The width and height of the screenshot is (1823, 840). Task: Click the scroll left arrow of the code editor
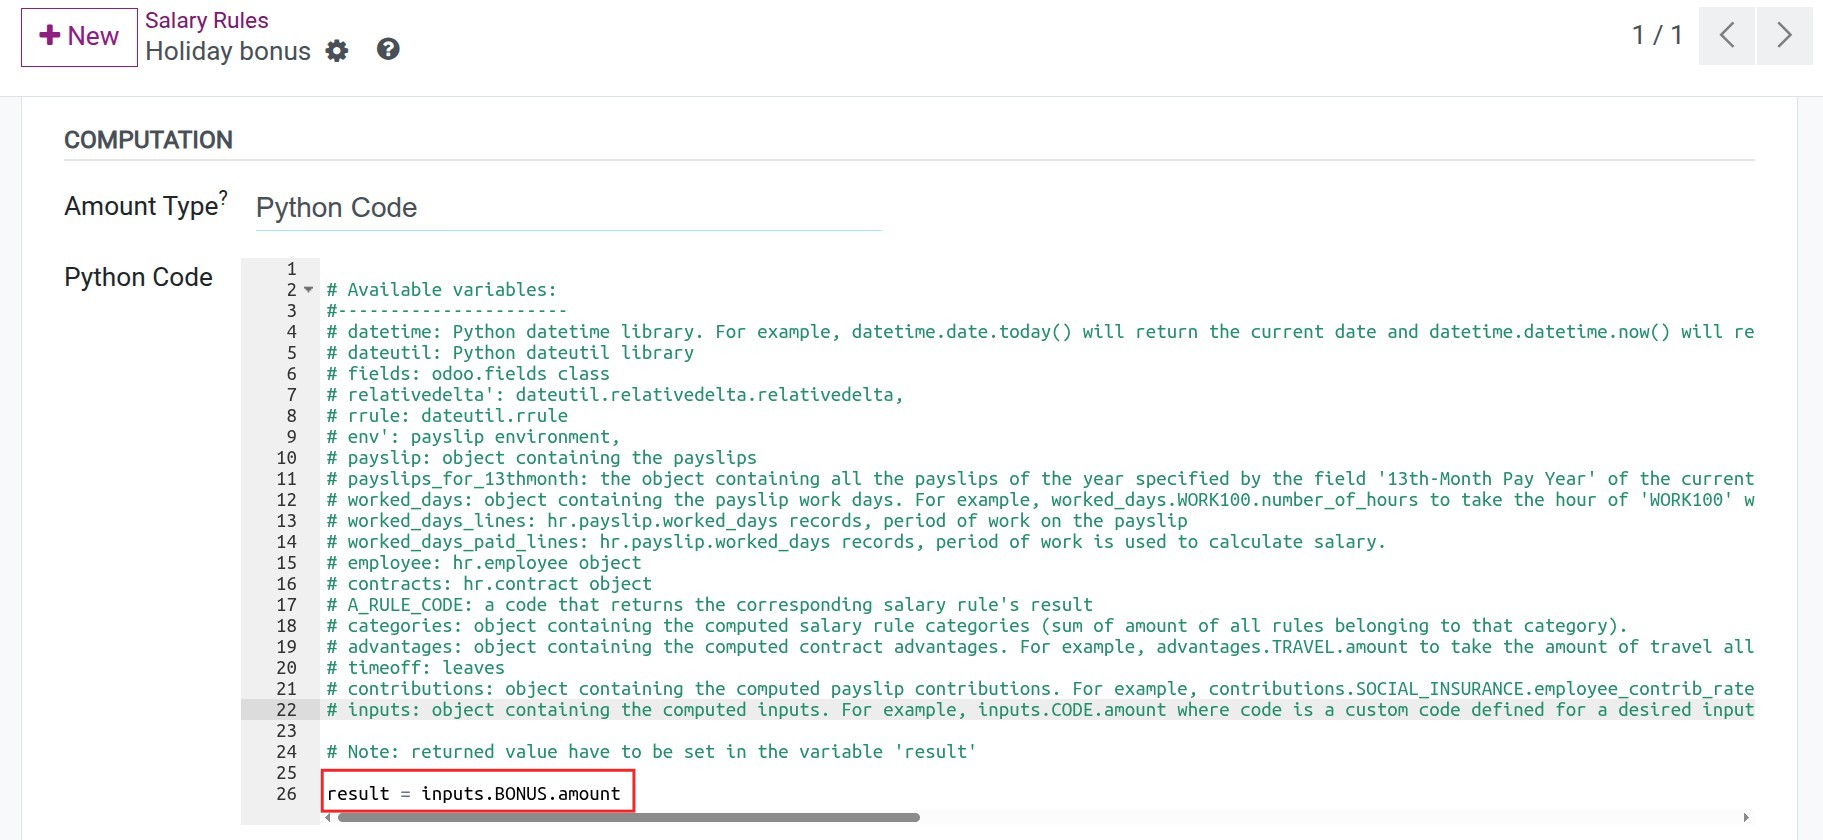[x=327, y=817]
